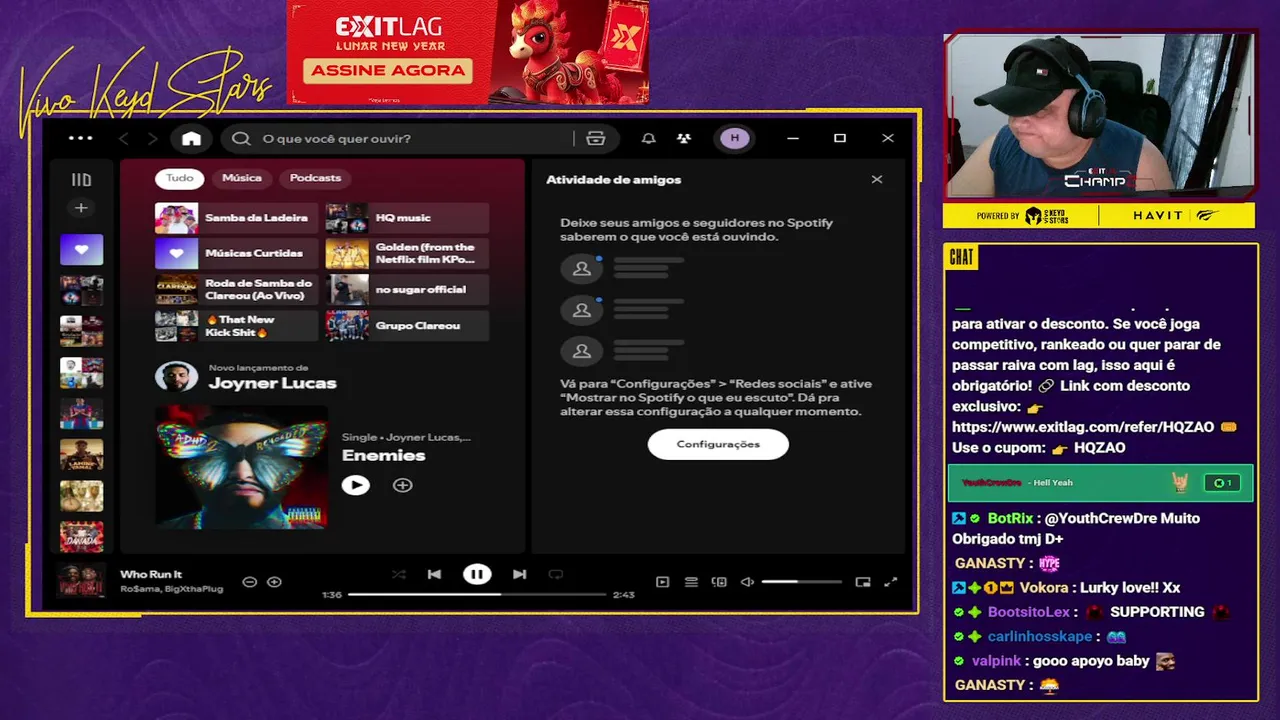Open Grupo Clareou shortcut
This screenshot has width=1280, height=720.
(407, 326)
